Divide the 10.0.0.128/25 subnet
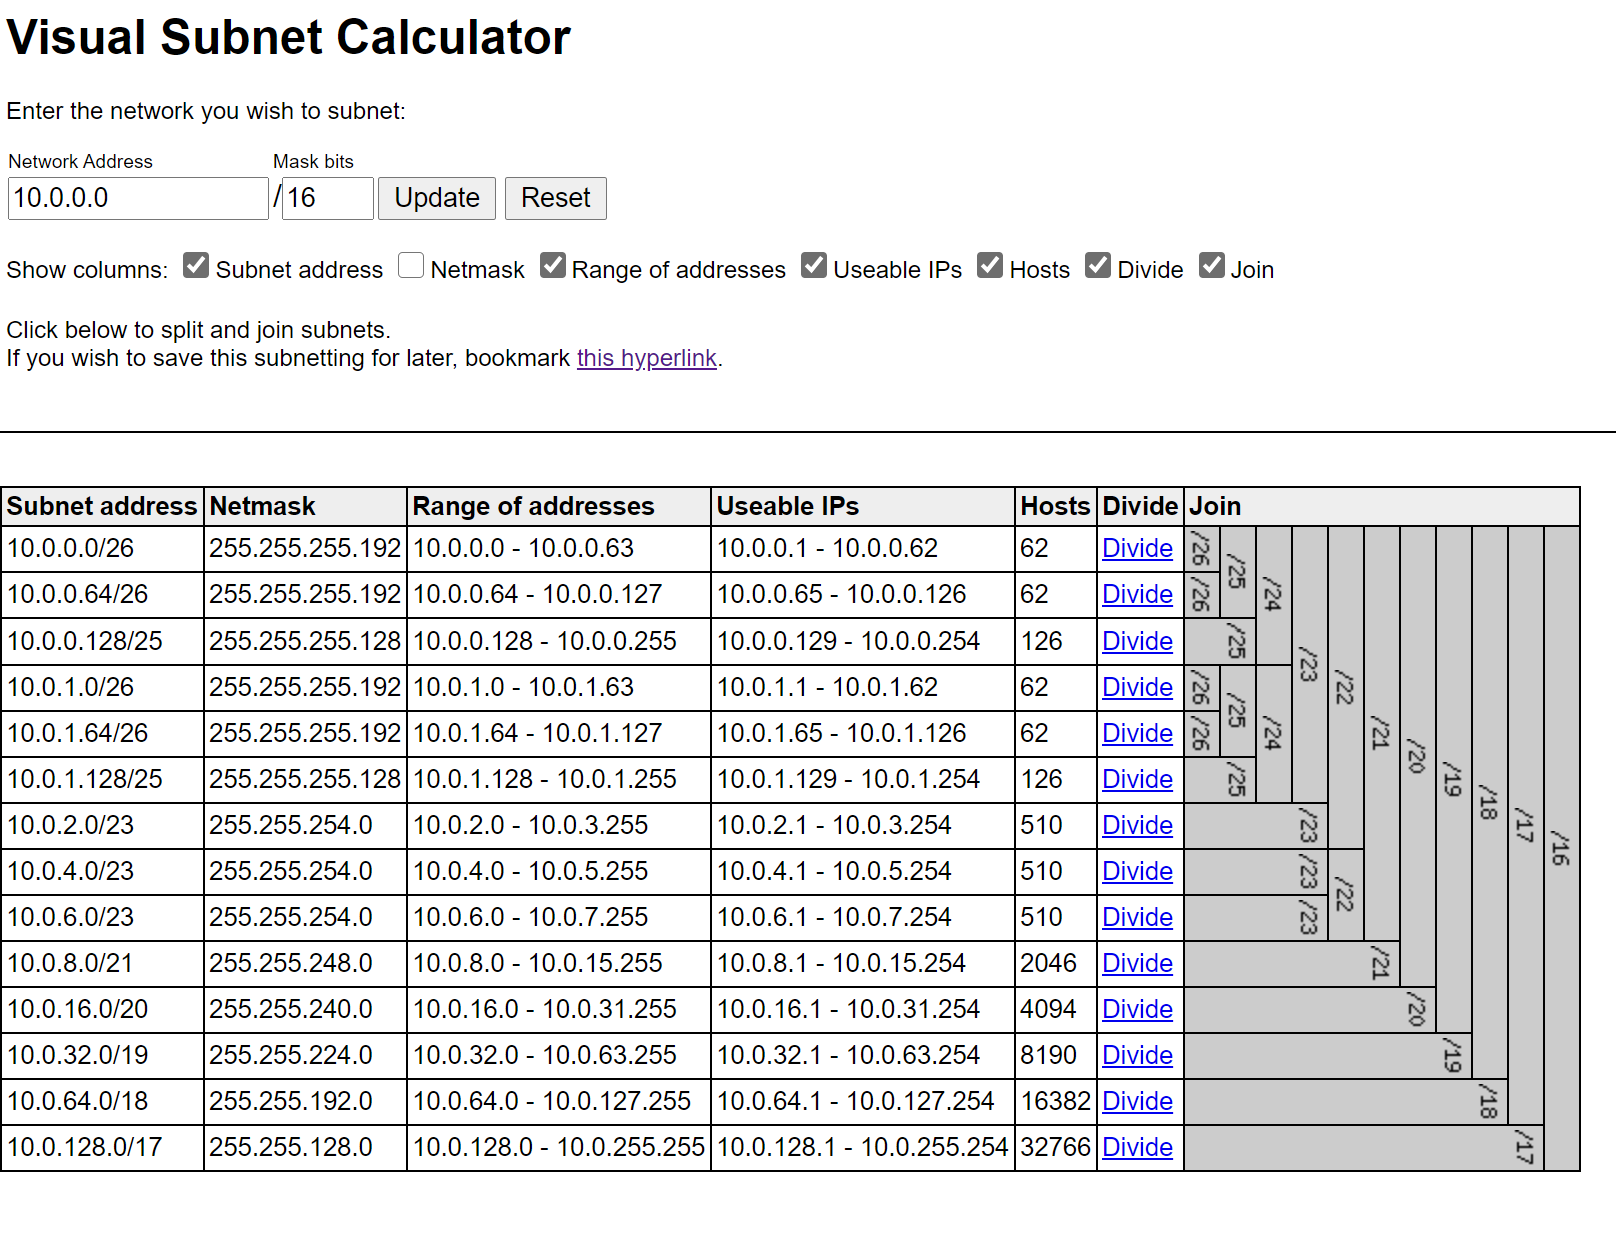1616x1254 pixels. pyautogui.click(x=1137, y=641)
